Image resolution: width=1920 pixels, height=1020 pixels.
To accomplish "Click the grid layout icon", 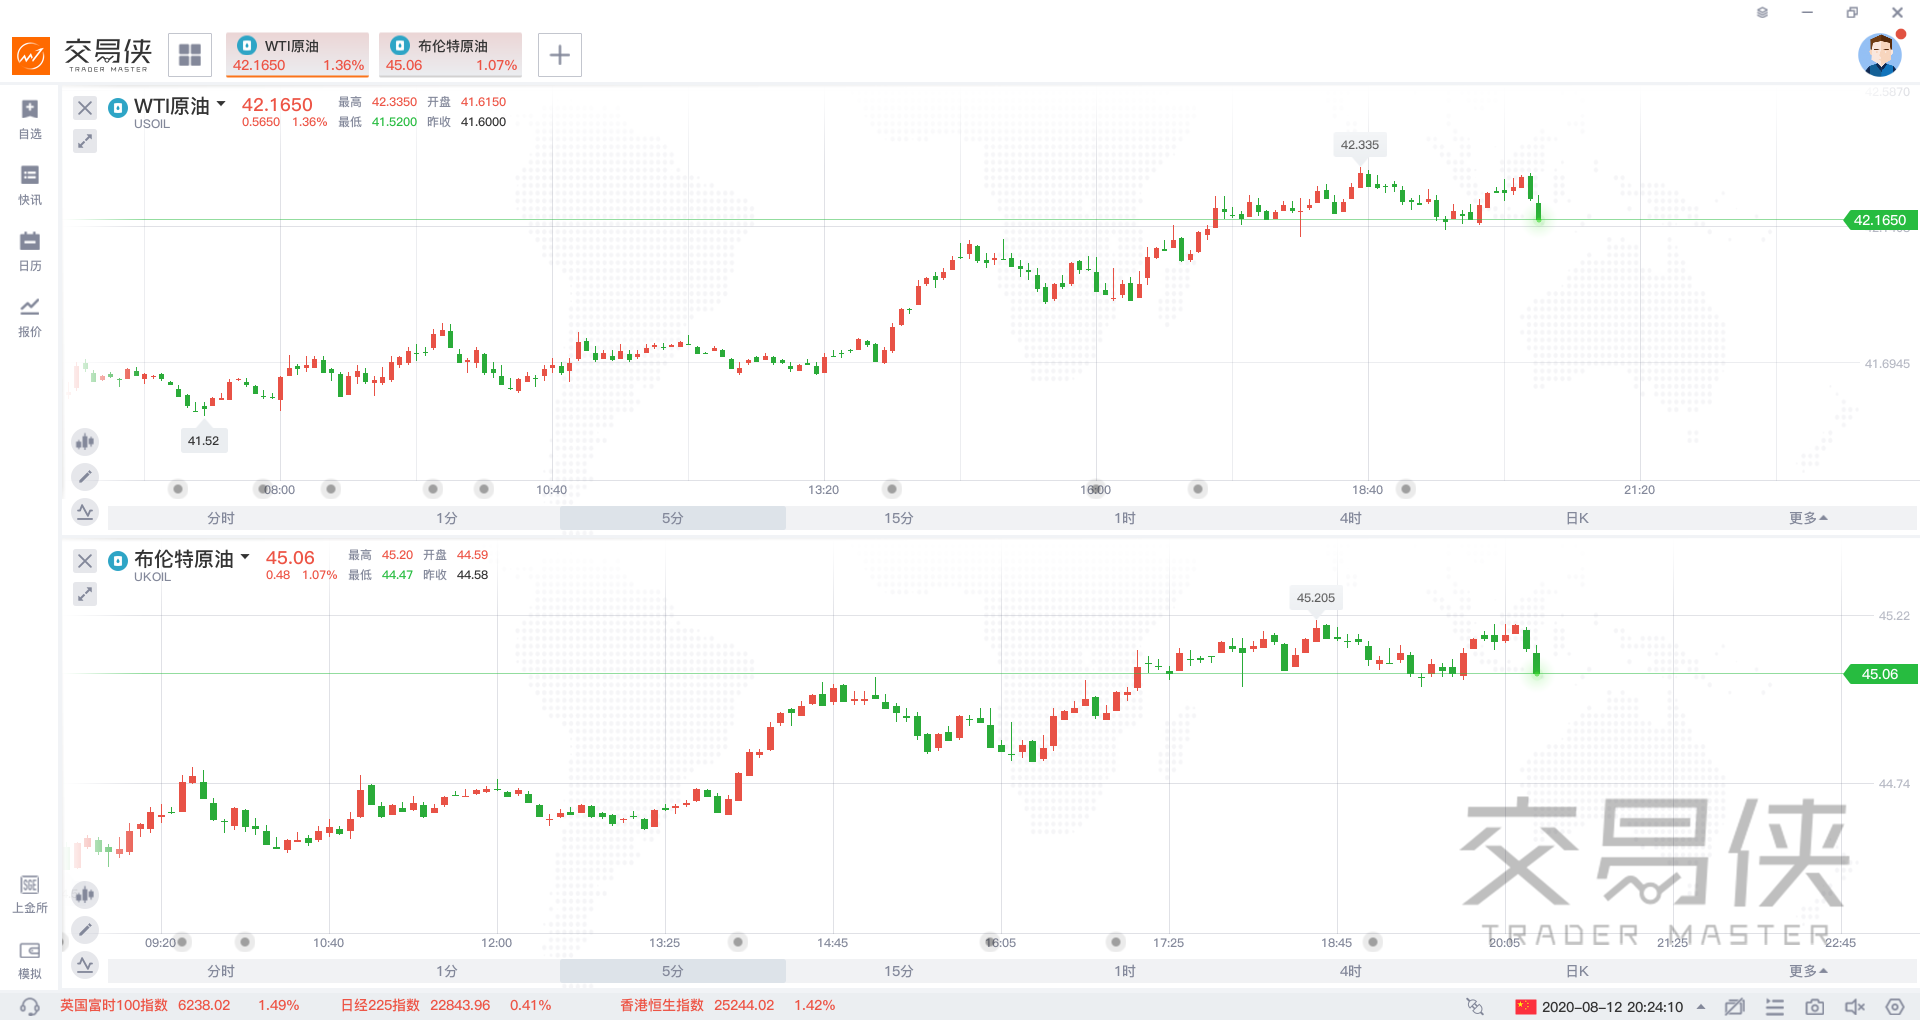I will 190,55.
